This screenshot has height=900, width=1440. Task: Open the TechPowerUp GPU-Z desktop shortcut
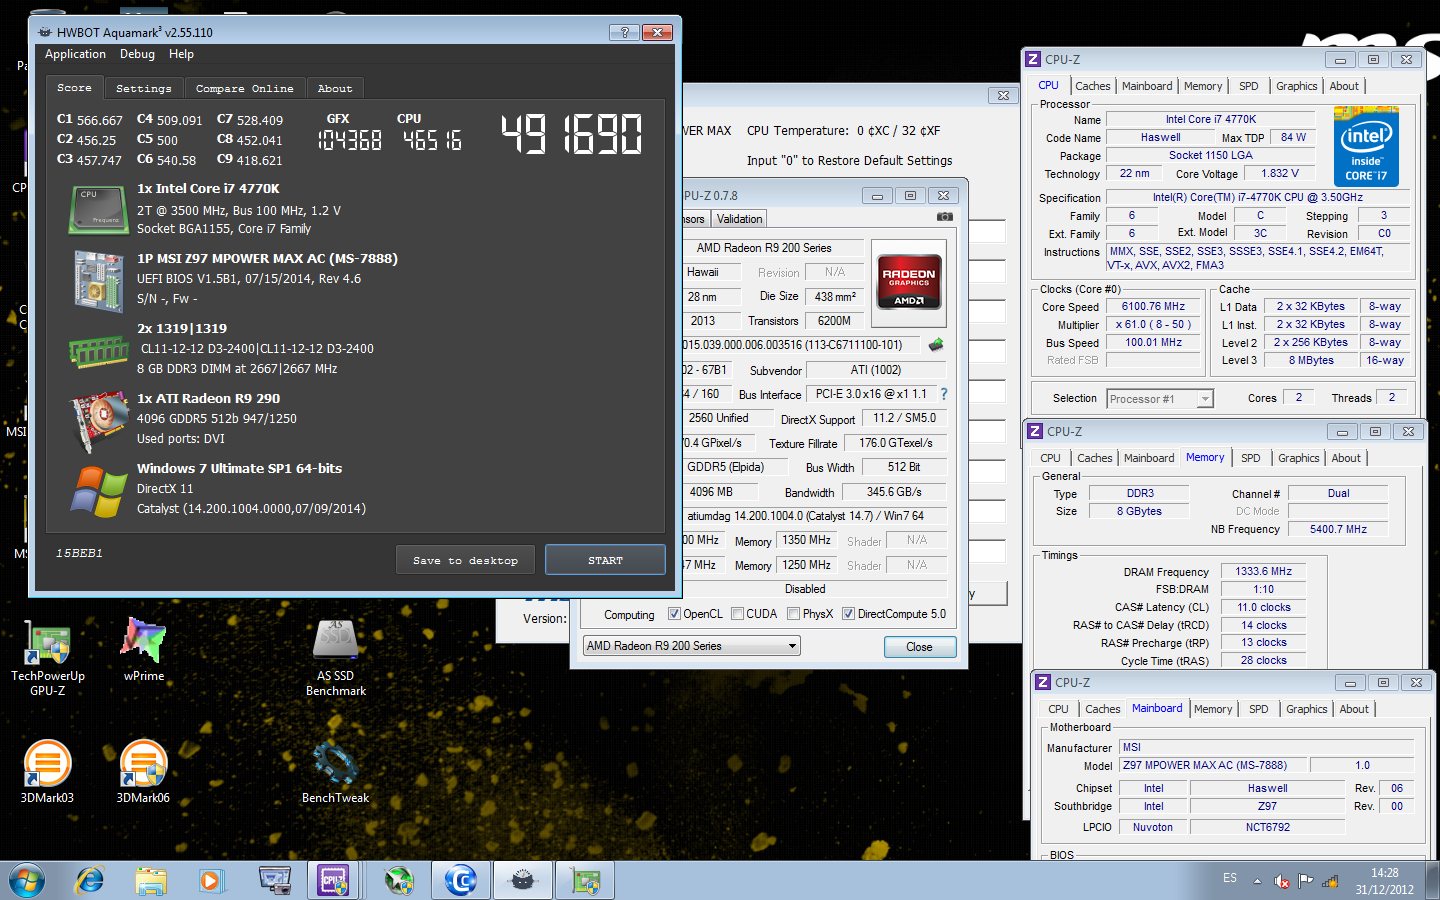tap(47, 657)
